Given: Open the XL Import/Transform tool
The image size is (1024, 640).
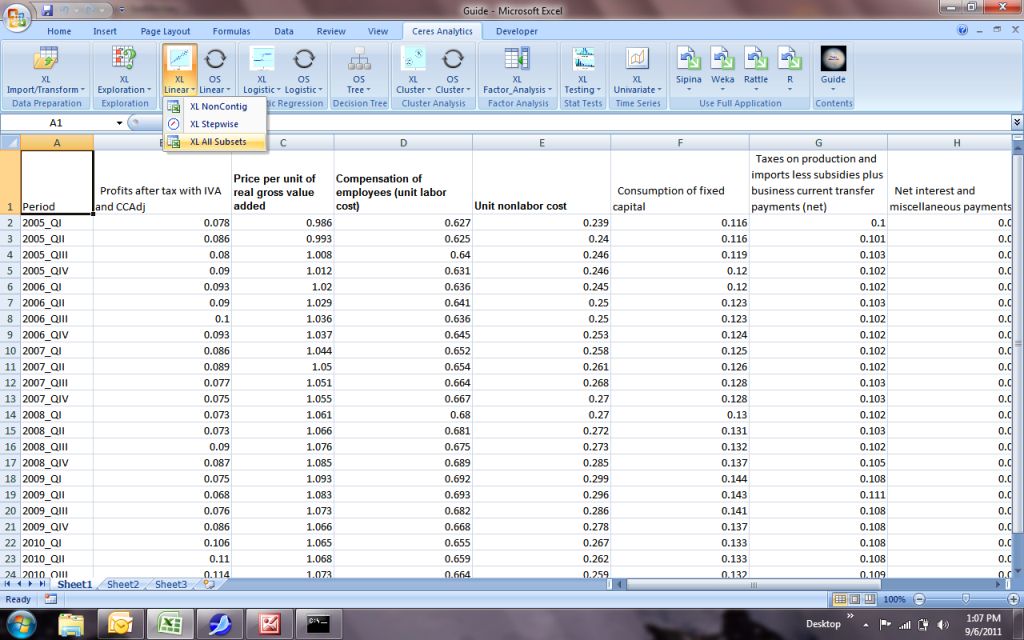Looking at the screenshot, I should (x=46, y=71).
